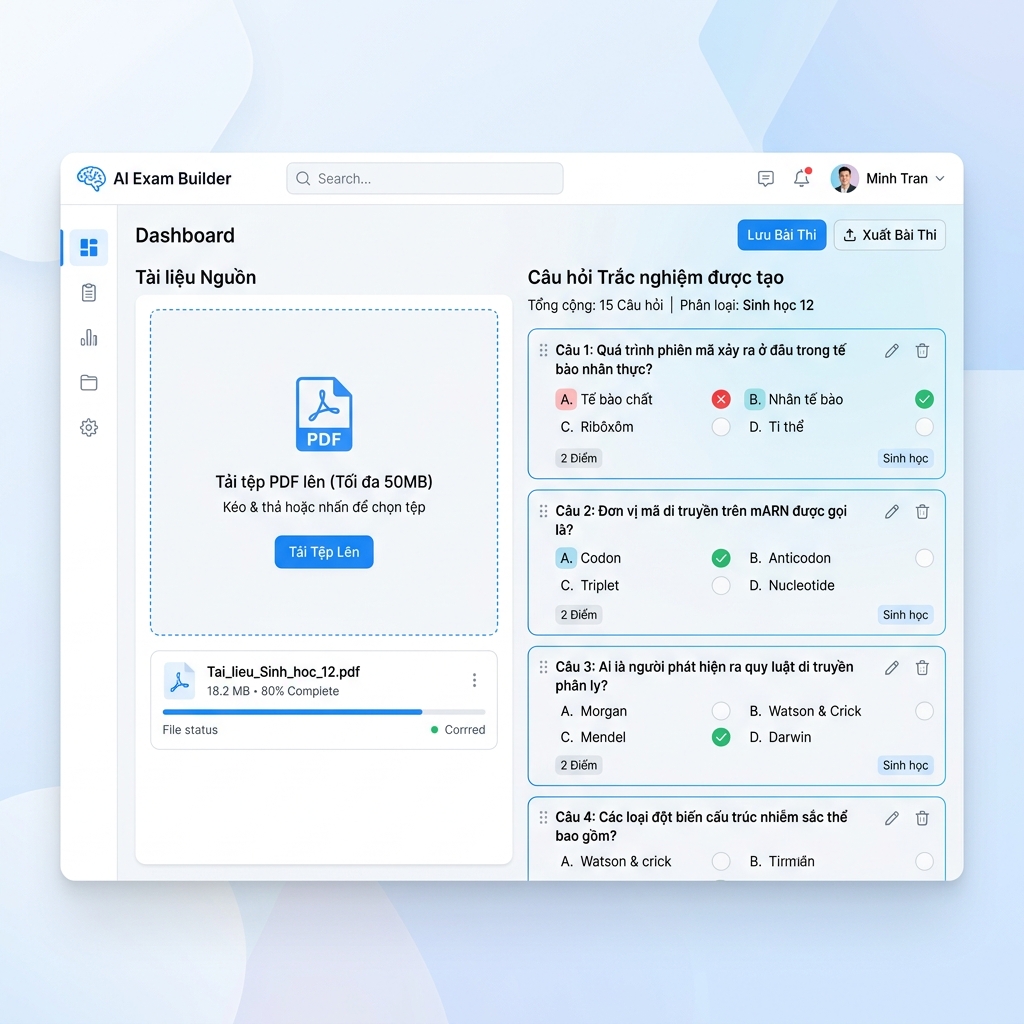Click the 2 Điểm badge on Câu 3
The height and width of the screenshot is (1024, 1024).
(579, 765)
